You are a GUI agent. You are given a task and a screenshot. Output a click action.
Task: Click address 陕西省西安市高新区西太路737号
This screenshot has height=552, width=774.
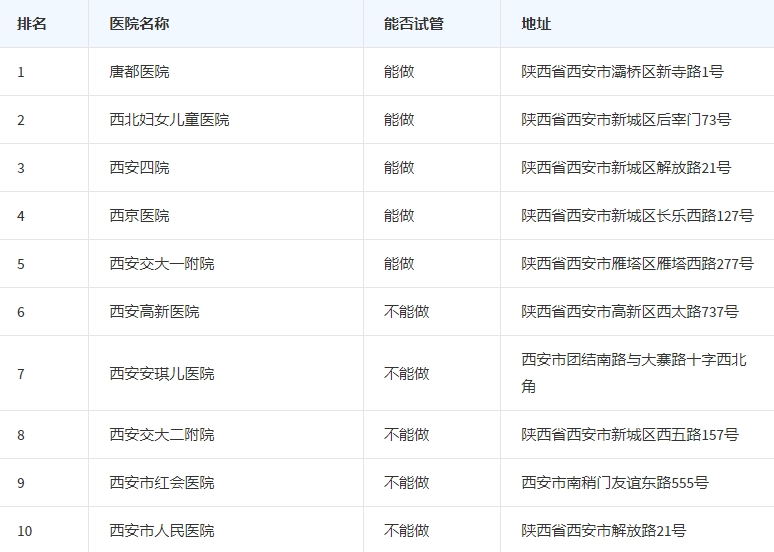pyautogui.click(x=630, y=311)
